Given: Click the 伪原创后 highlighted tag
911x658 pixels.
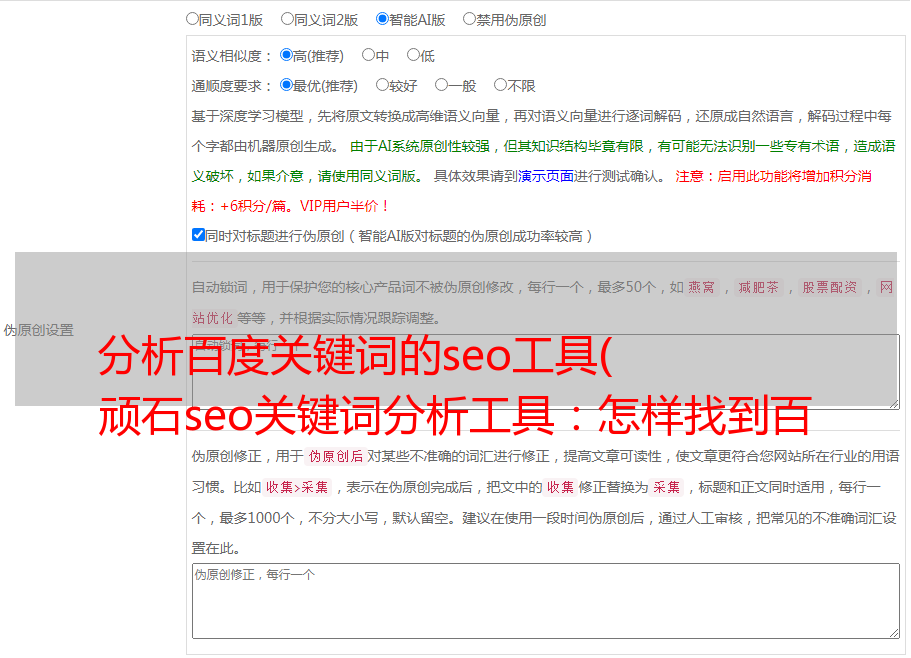Looking at the screenshot, I should 336,456.
